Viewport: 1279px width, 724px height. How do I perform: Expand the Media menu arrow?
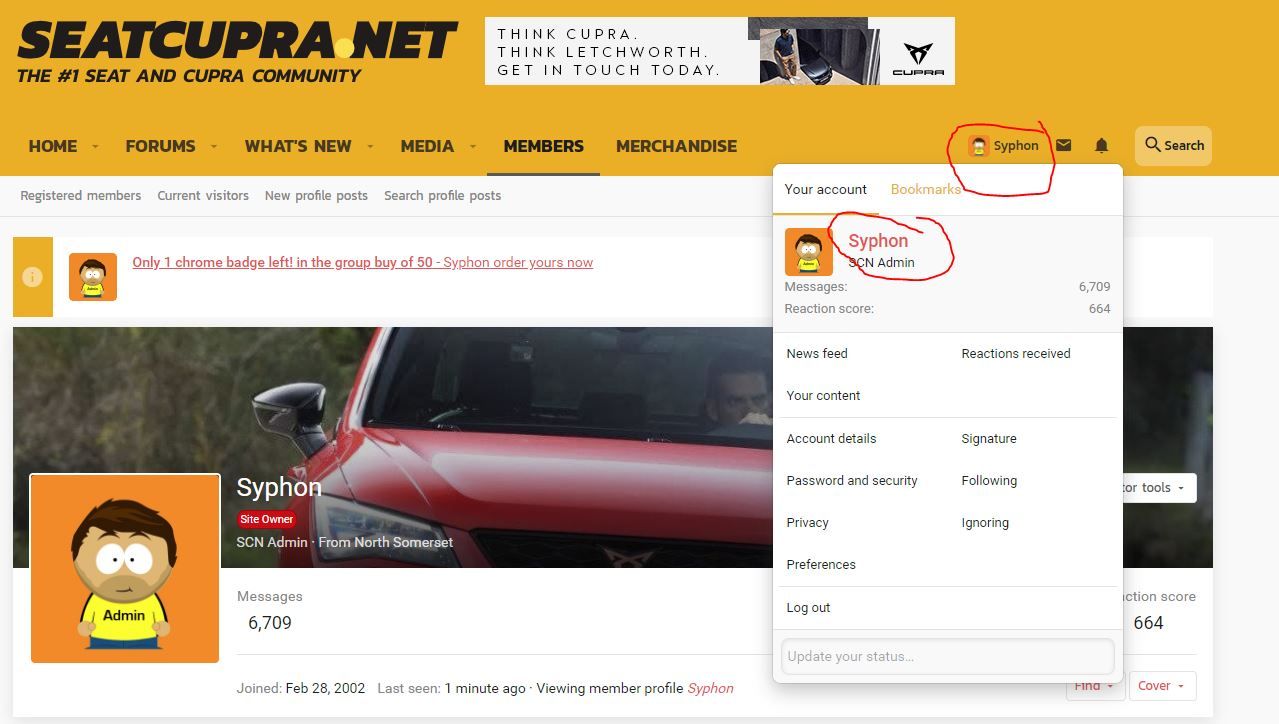point(473,147)
